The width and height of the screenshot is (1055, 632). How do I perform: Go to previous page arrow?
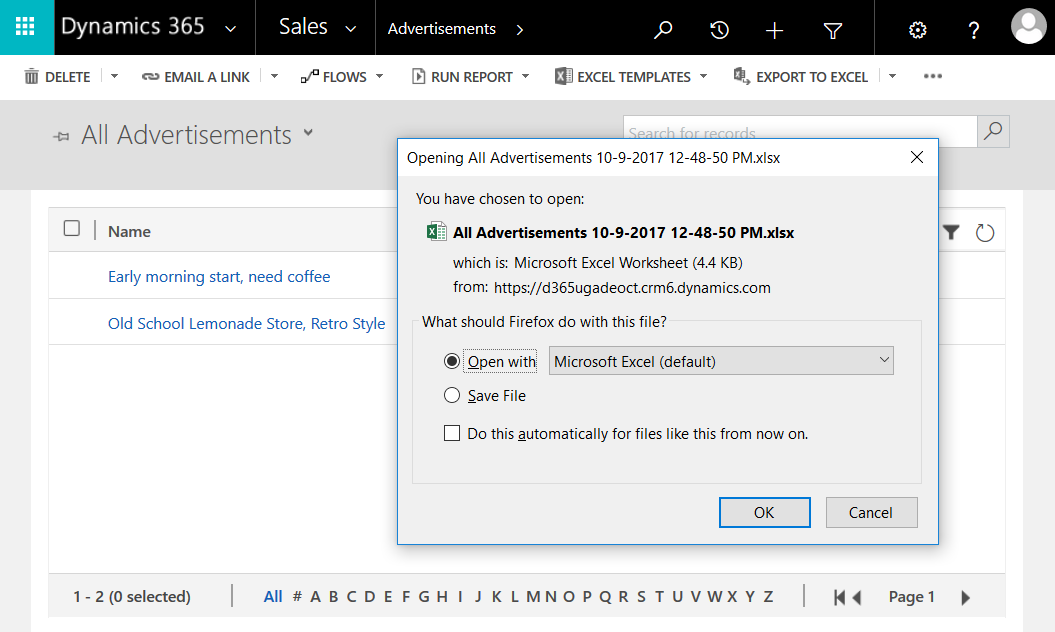[857, 598]
